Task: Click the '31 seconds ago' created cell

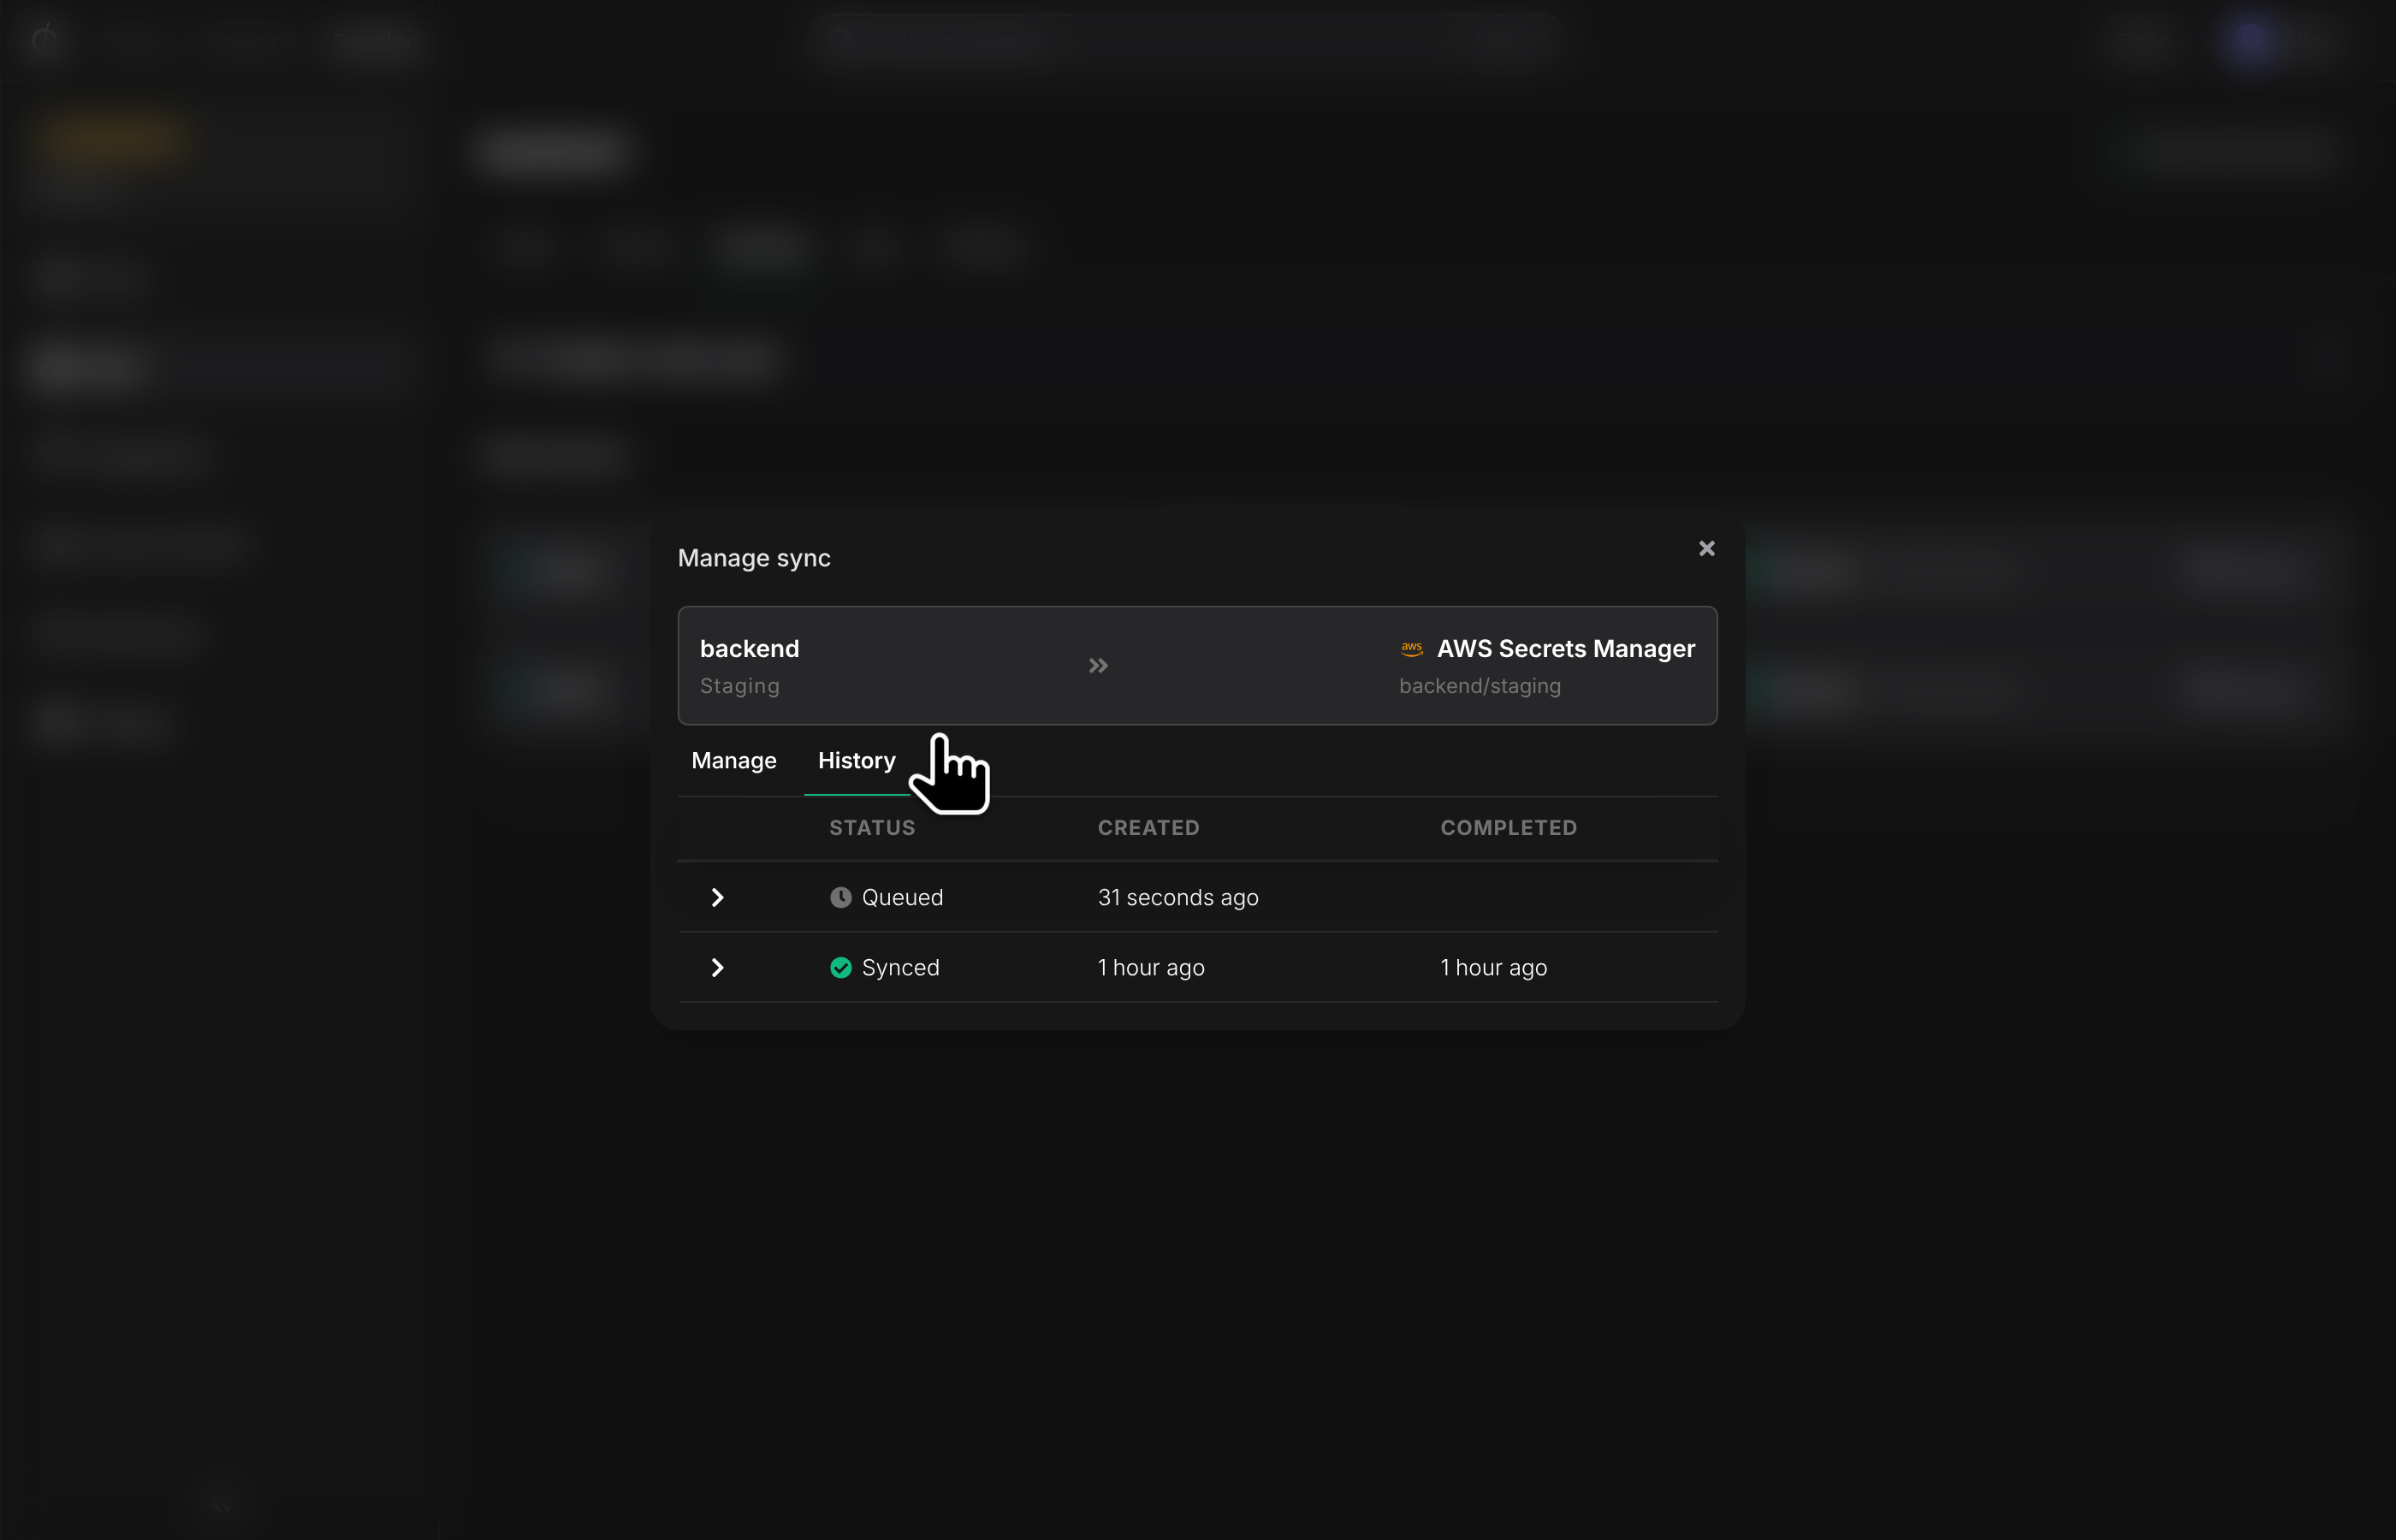Action: click(1177, 897)
